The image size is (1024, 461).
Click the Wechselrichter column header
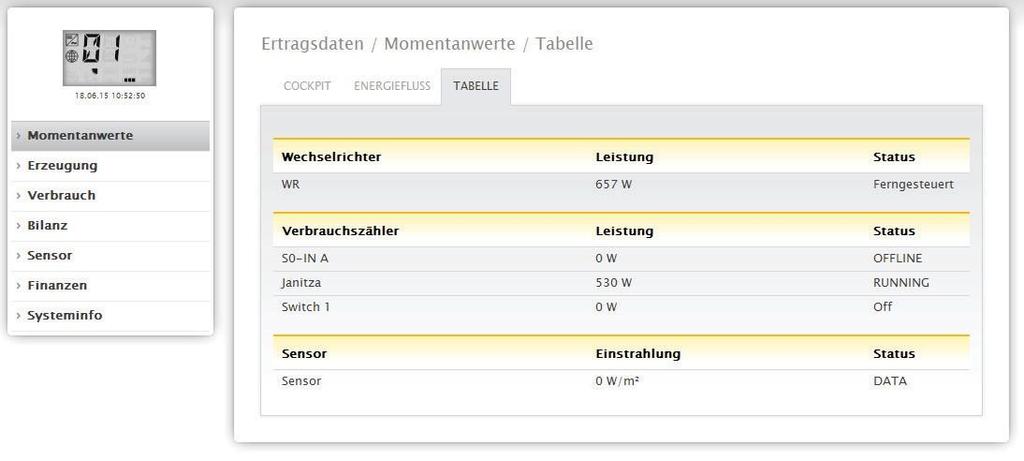pos(331,157)
